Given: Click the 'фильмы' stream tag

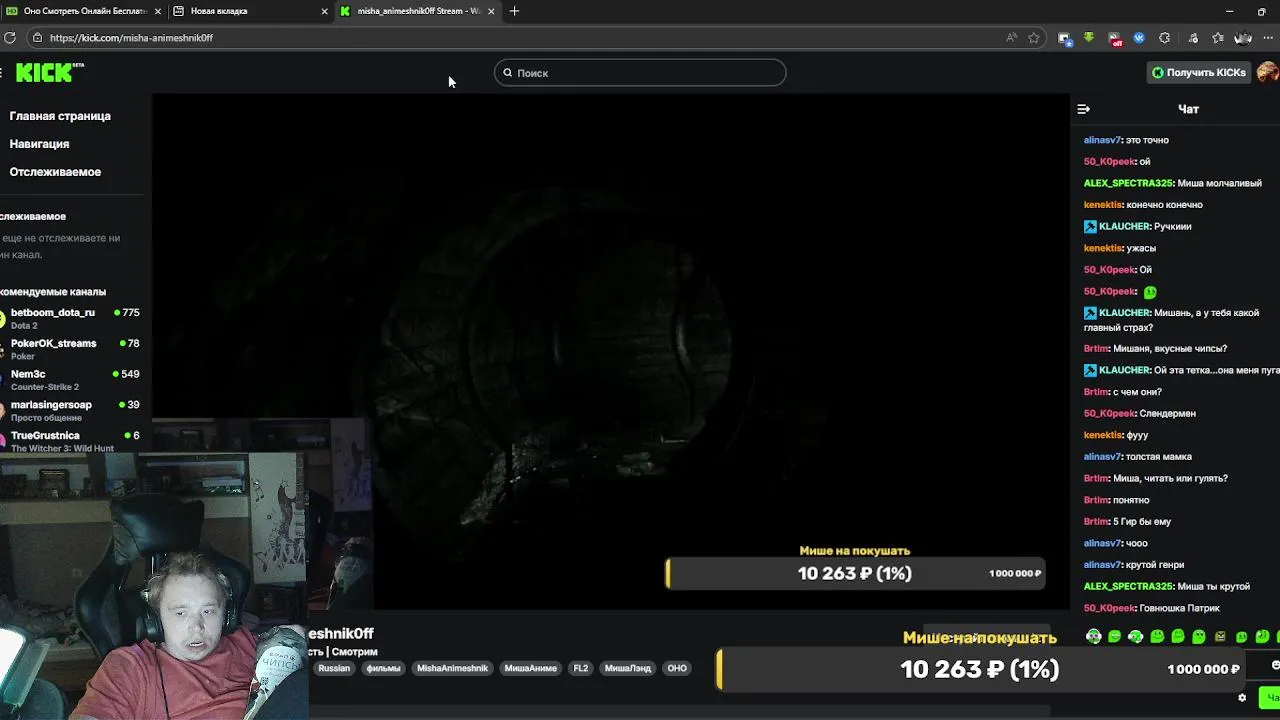Looking at the screenshot, I should 383,668.
